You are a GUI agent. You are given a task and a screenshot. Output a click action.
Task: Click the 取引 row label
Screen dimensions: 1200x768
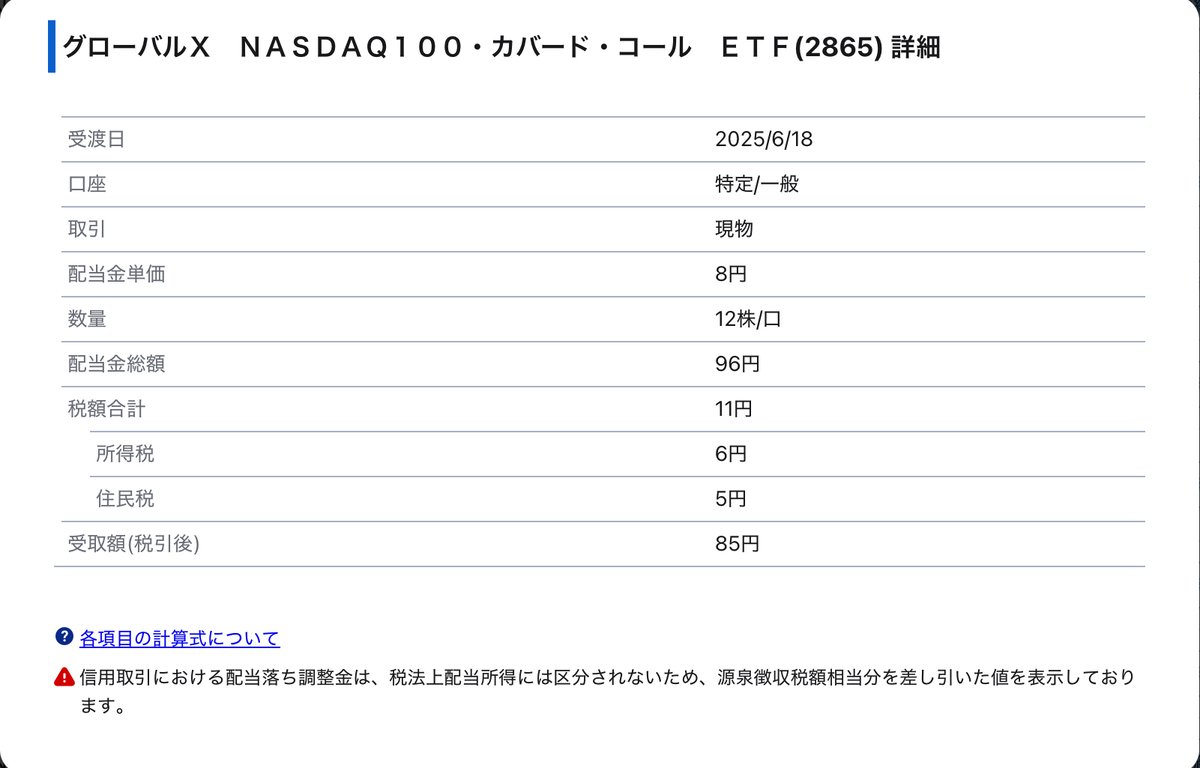[87, 229]
